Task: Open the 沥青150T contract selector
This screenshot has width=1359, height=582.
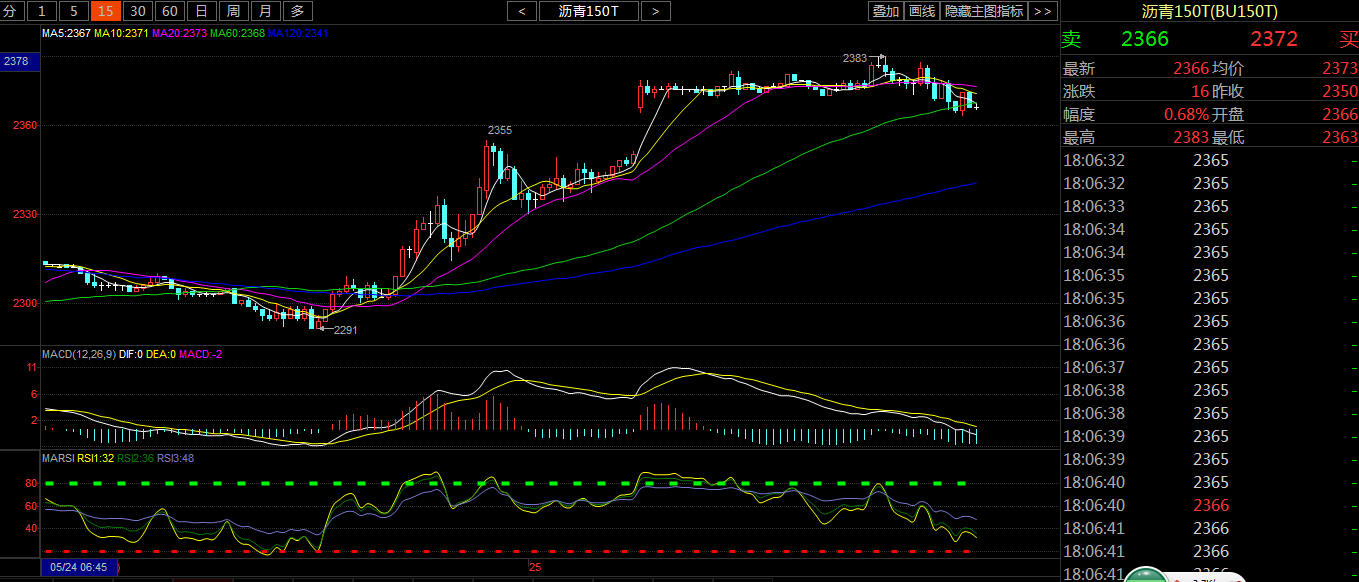Action: (x=587, y=11)
